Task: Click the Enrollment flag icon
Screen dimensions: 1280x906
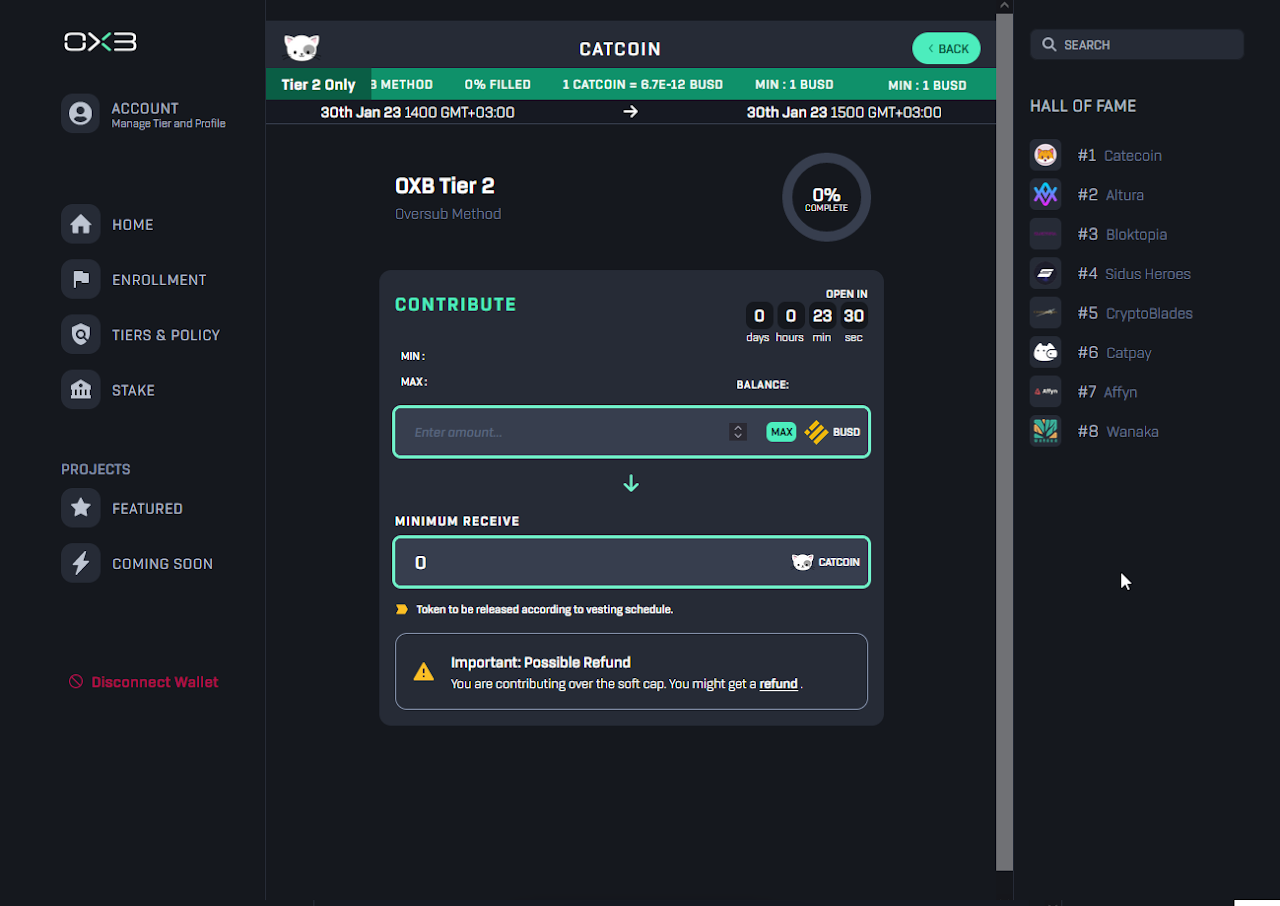Action: pos(80,279)
